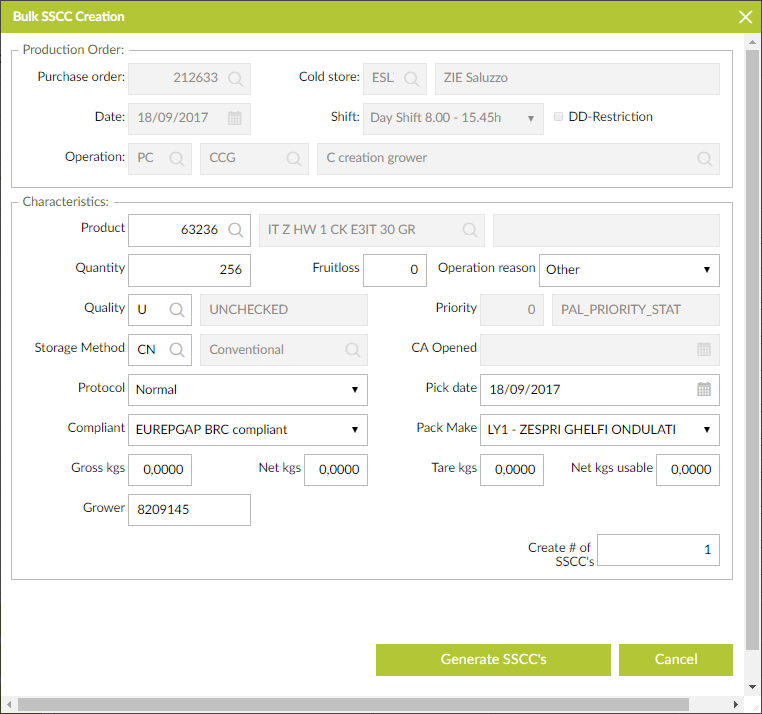Click the C creation grower search icon
The image size is (762, 714).
[x=705, y=158]
